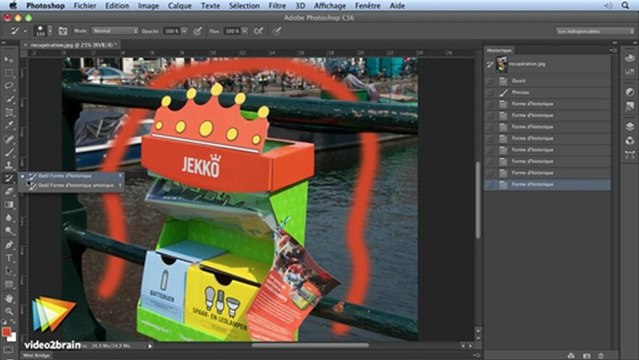Select the Type tool

[x=9, y=258]
